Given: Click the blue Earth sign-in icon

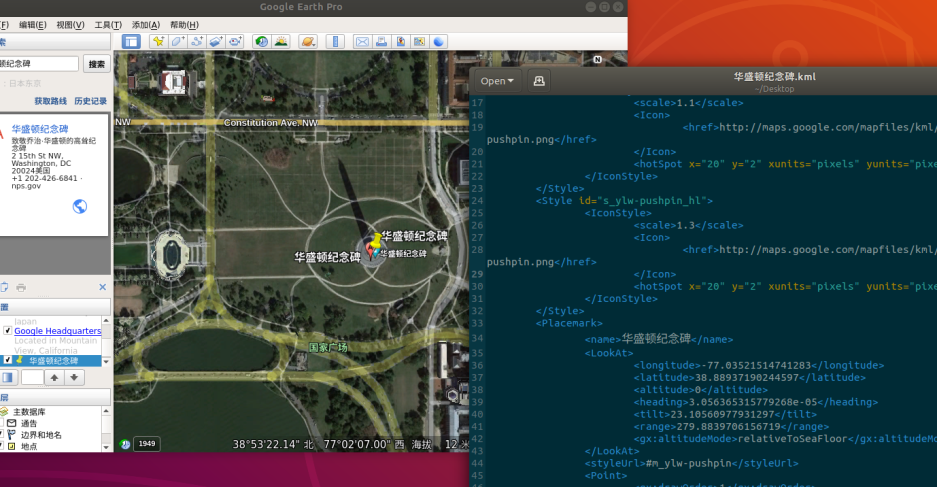Looking at the screenshot, I should 439,41.
